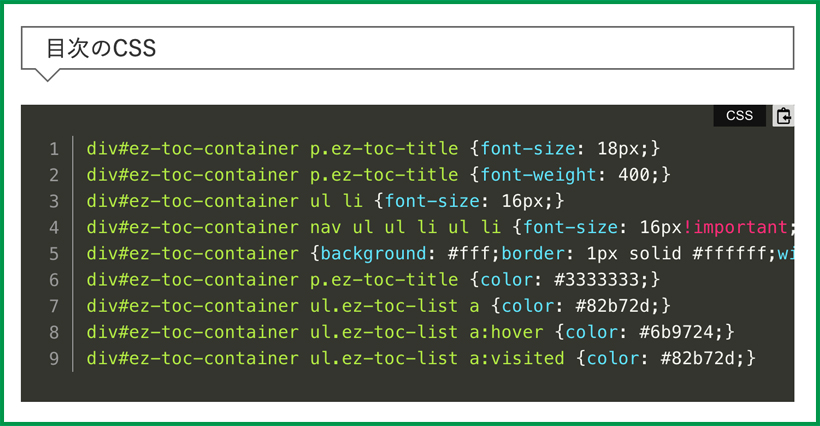Click line number 3 in the gutter
Screen dimensions: 820x426
[54, 201]
